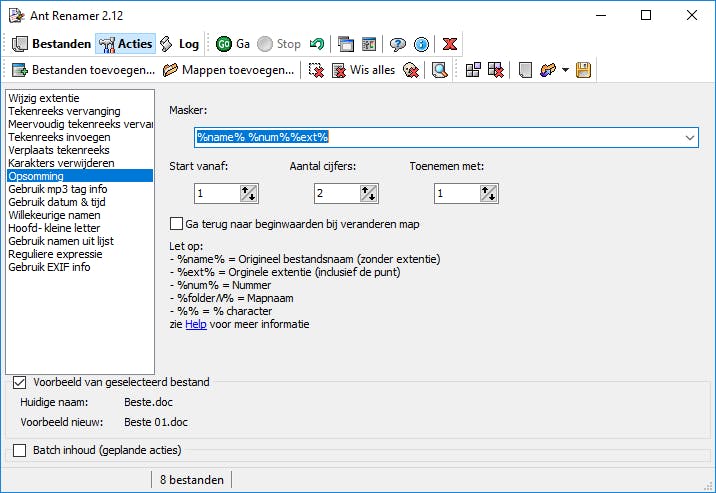The width and height of the screenshot is (716, 493).
Task: Select the Opsomming action
Action: 80,176
